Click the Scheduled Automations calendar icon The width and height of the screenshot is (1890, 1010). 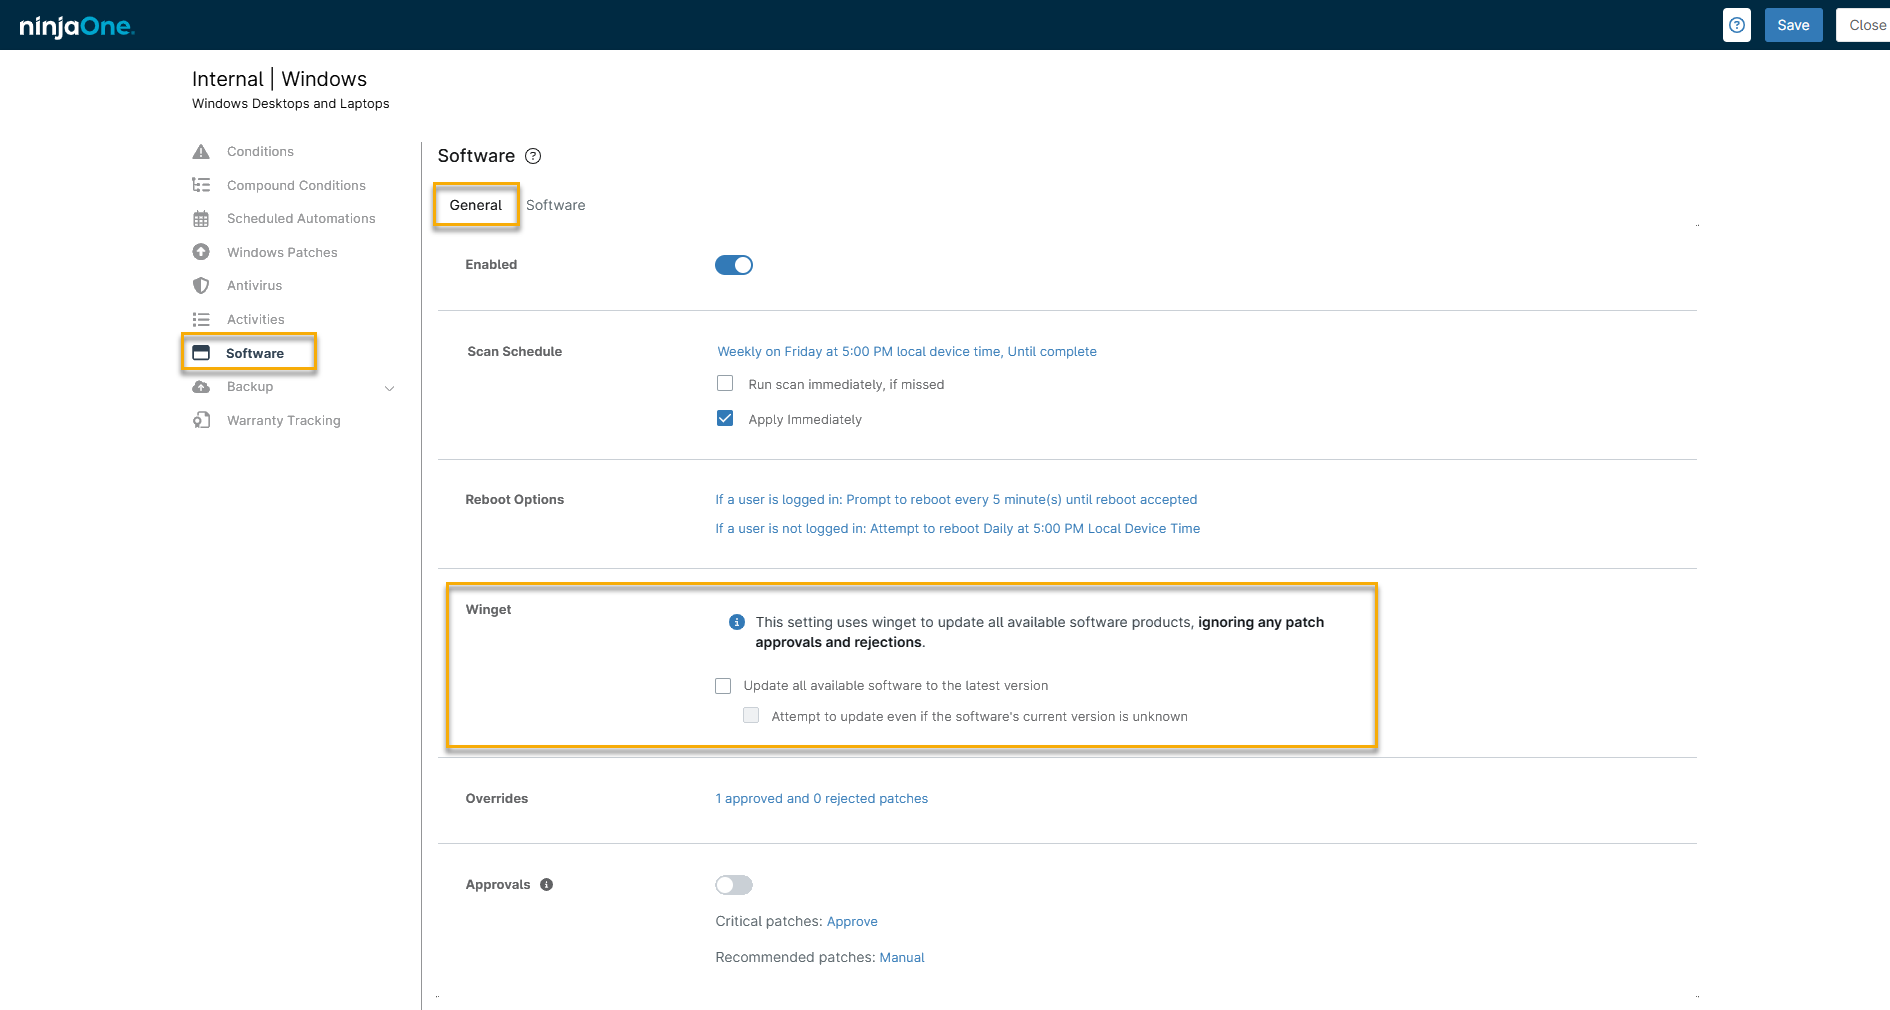tap(201, 219)
